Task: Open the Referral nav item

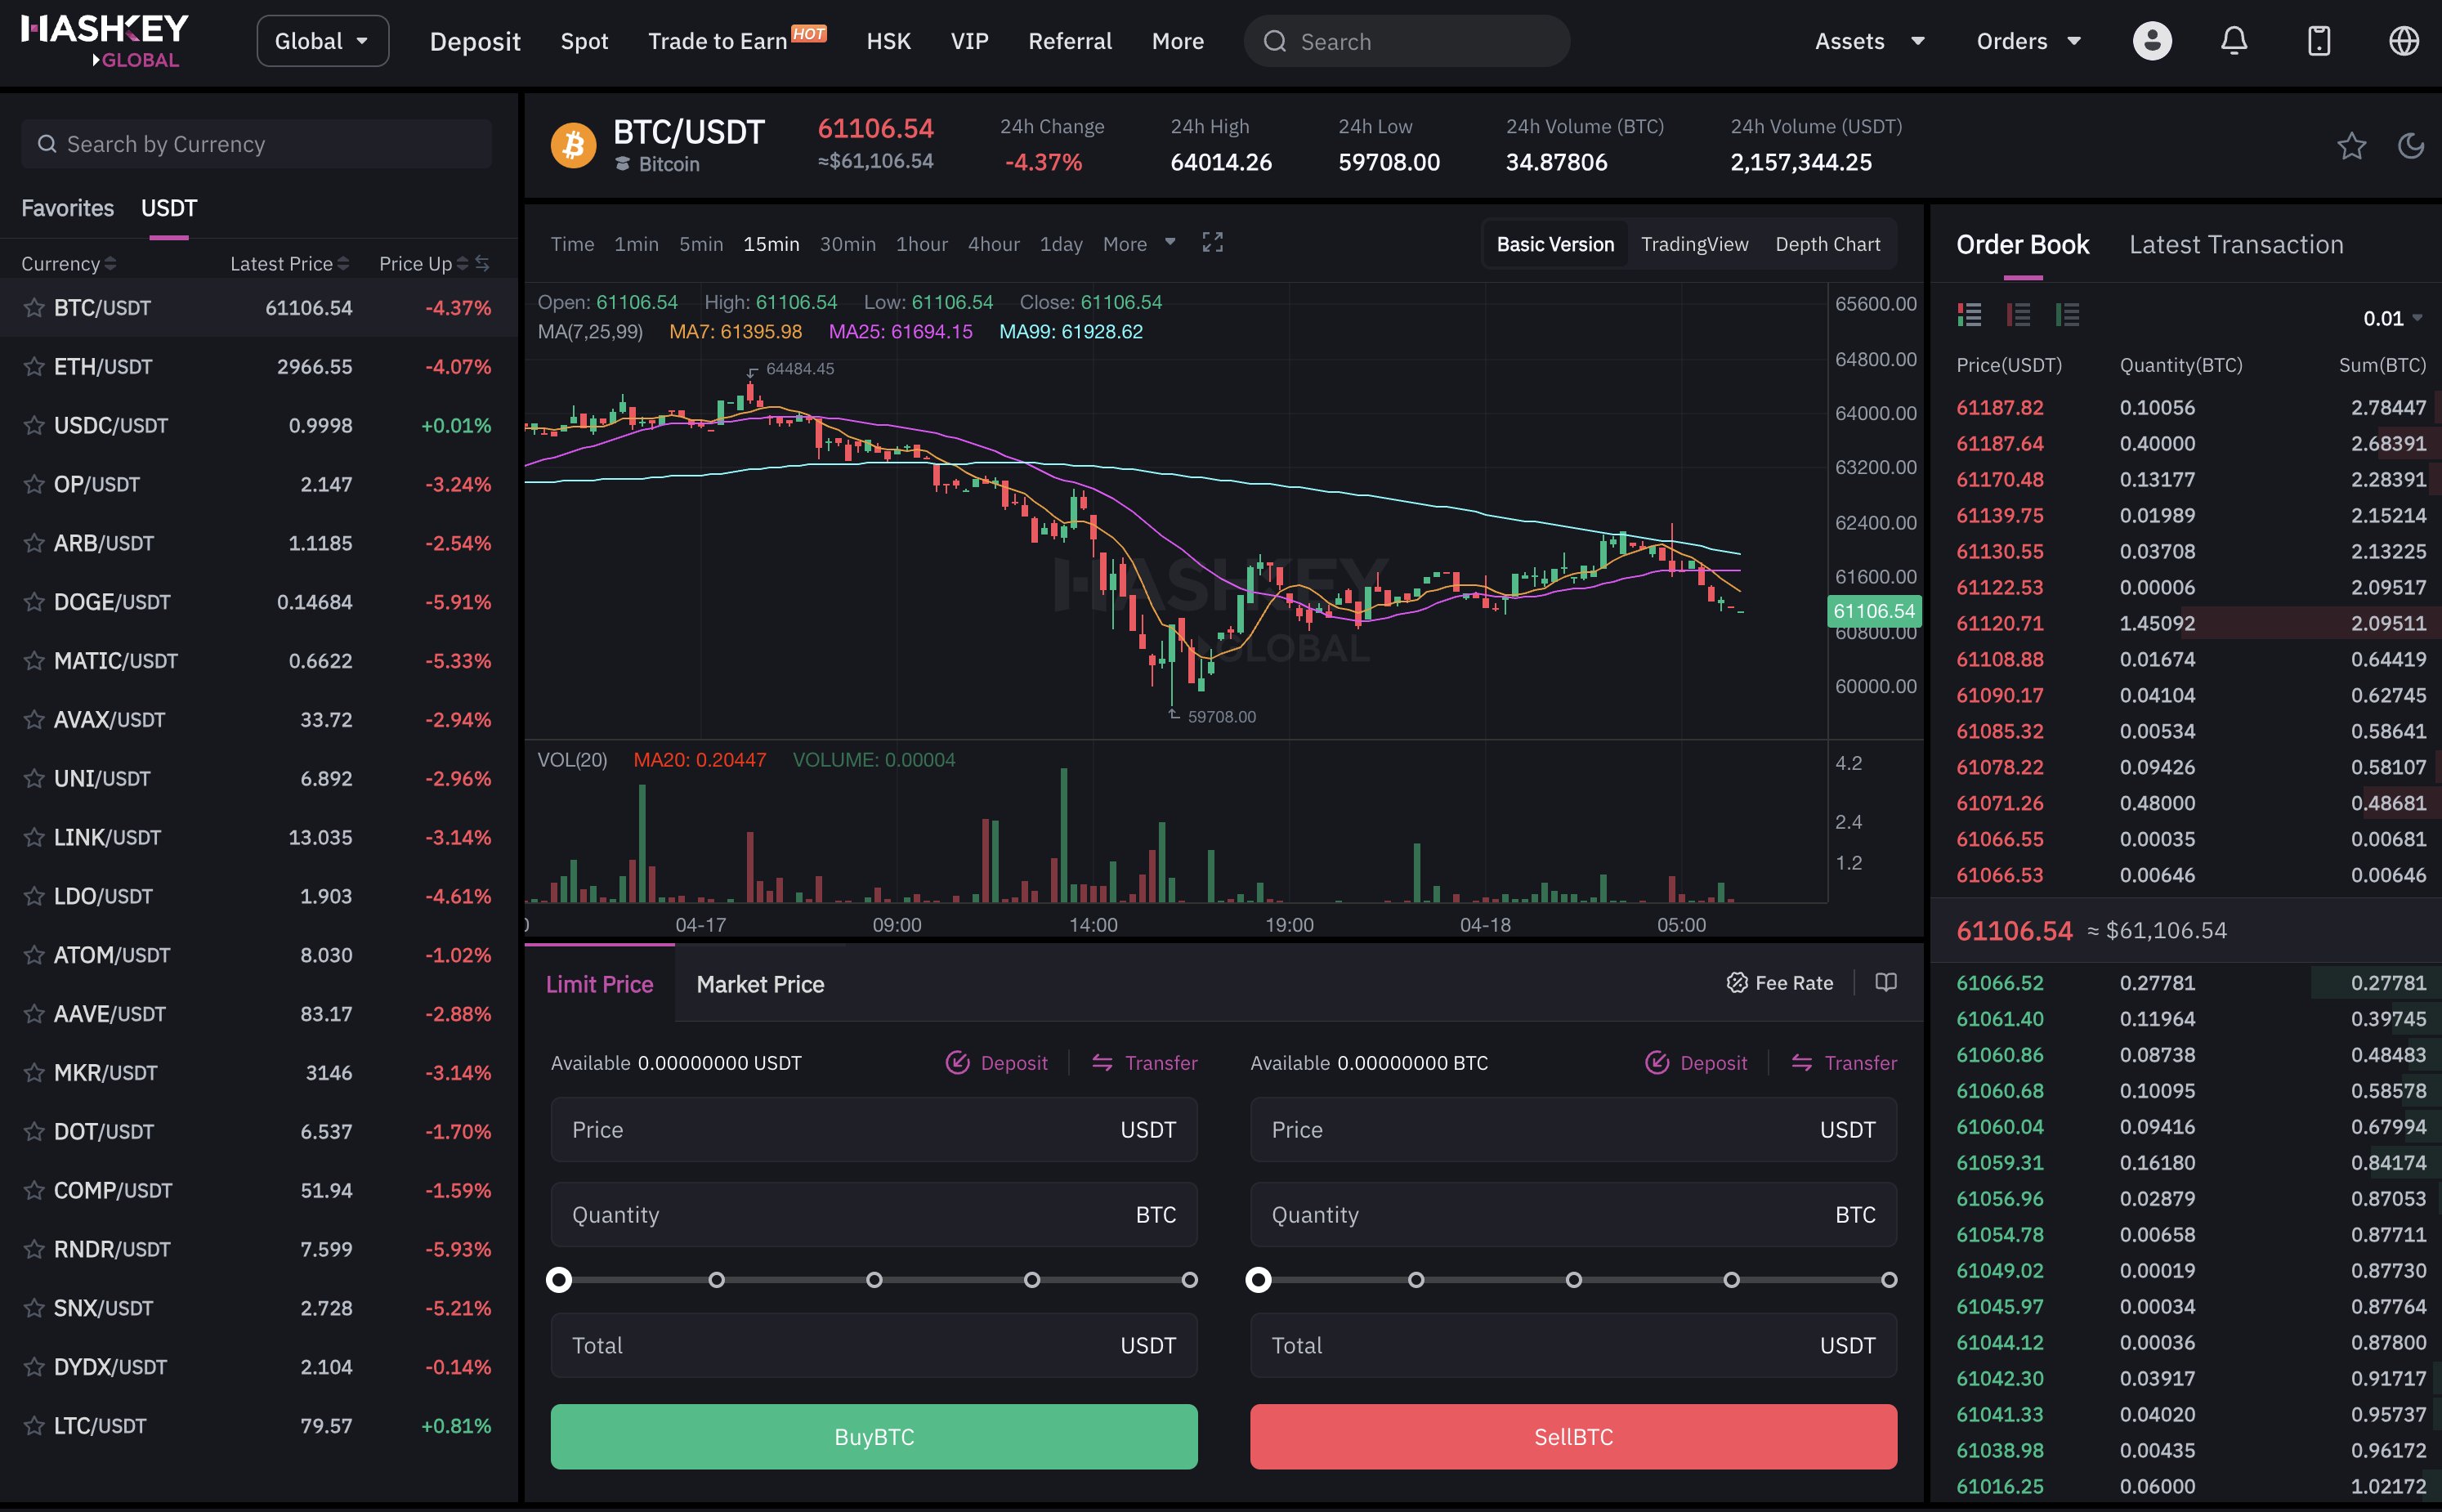Action: tap(1069, 41)
